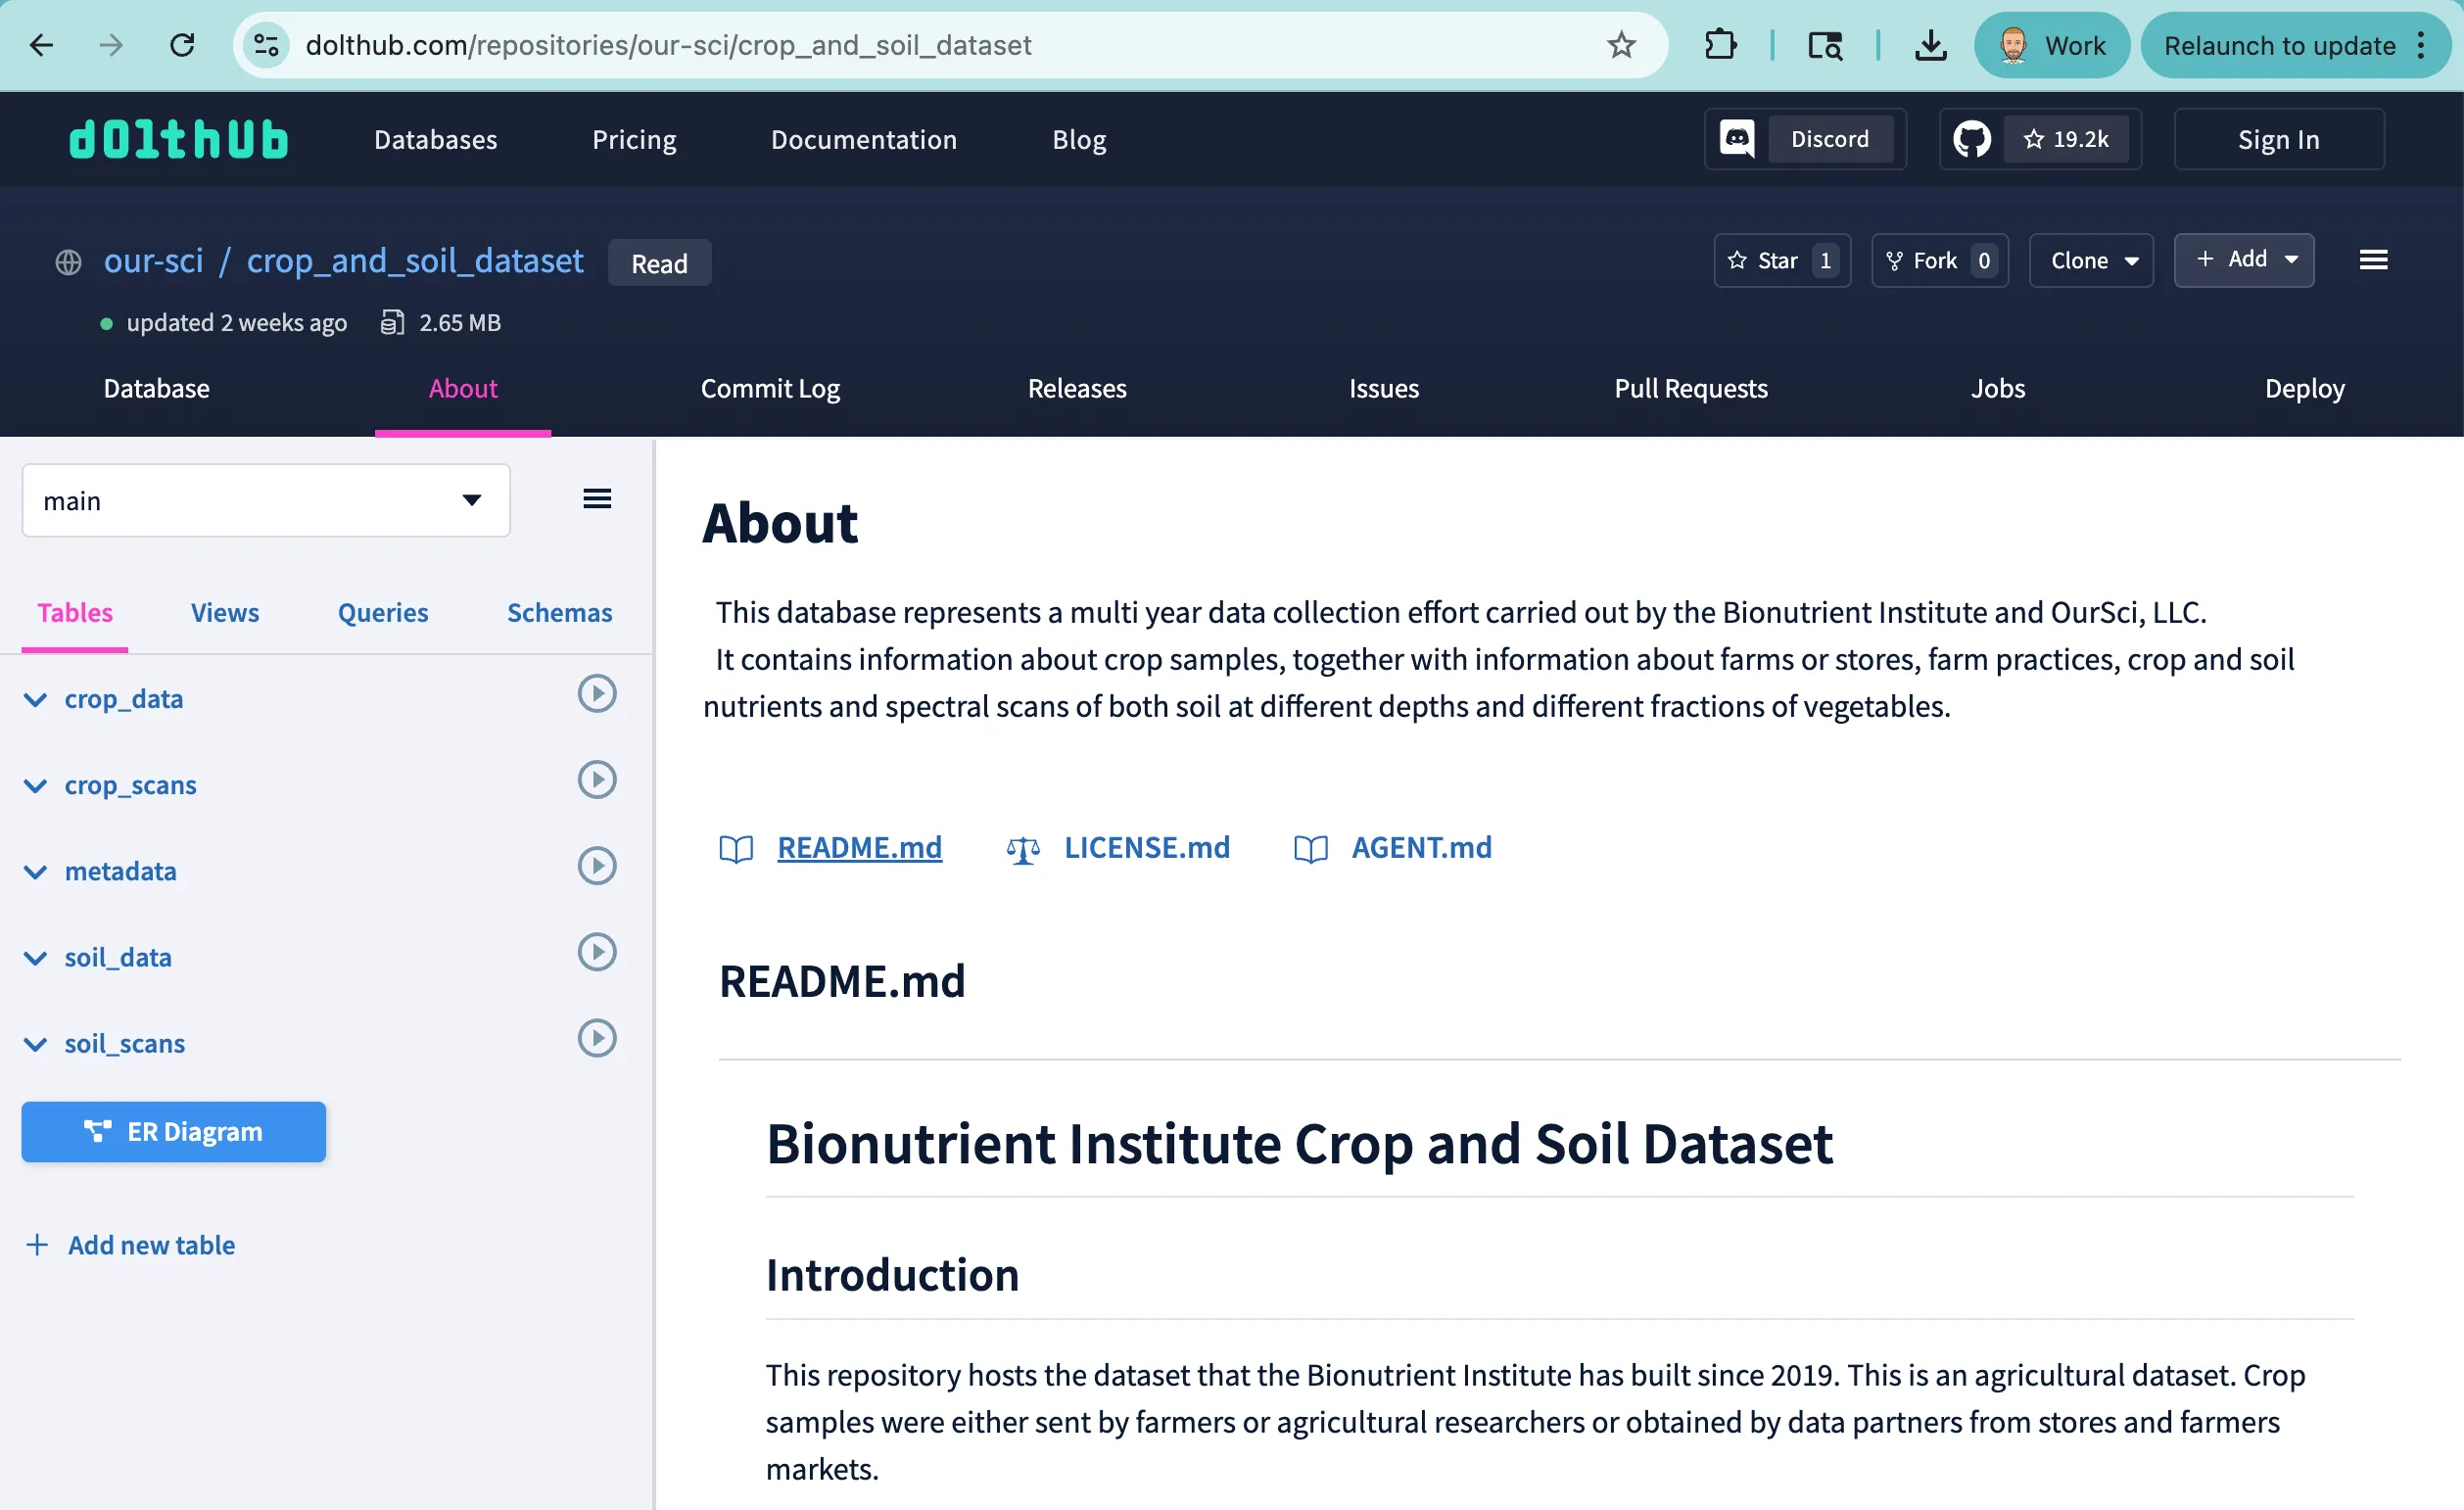Expand the metadata table chevron
Screen dimensions: 2464x1510
click(35, 871)
